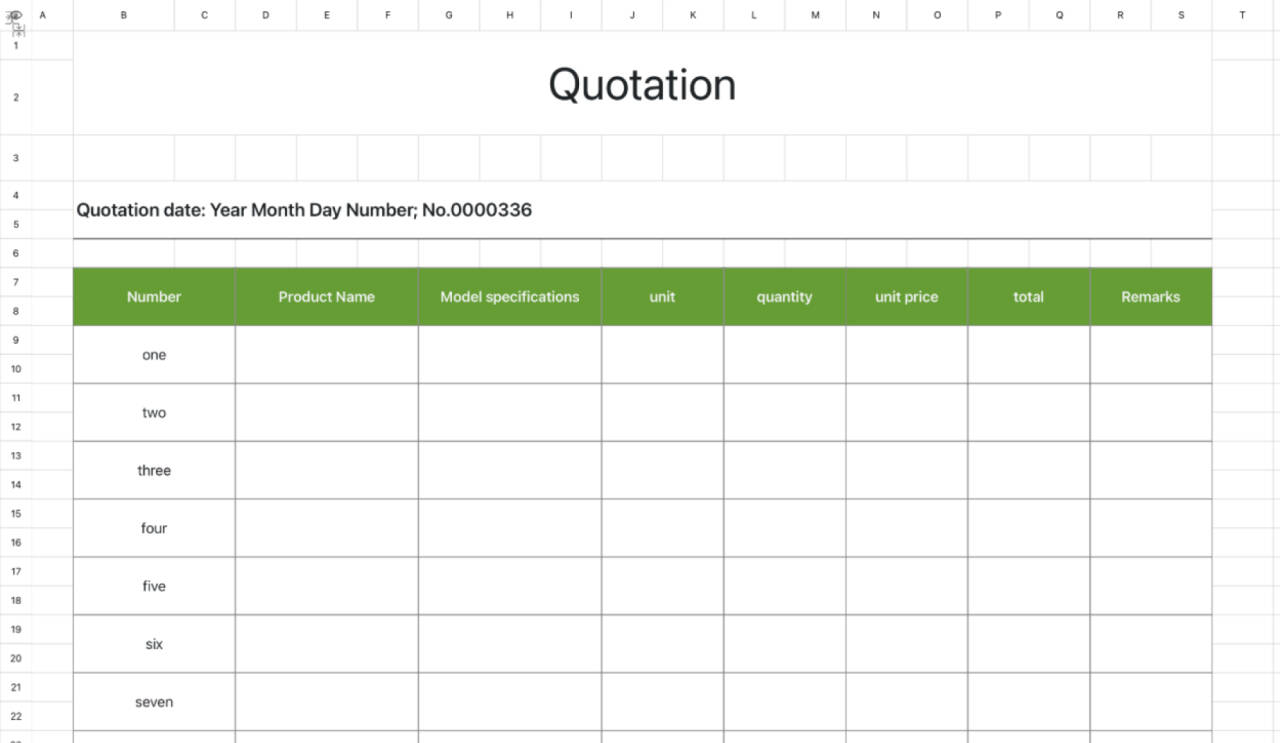Select the cell containing "six"
The image size is (1280, 743).
[x=154, y=645]
